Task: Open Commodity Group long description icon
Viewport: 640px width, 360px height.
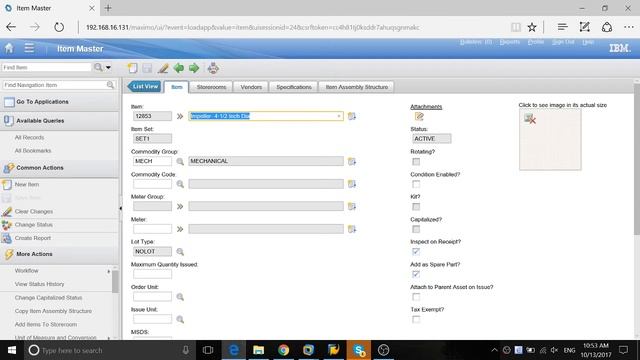Action: [x=351, y=162]
